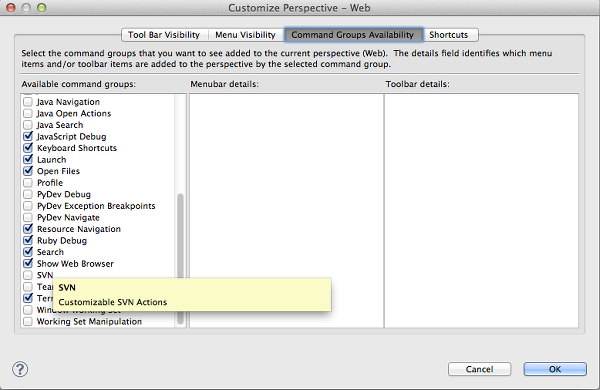This screenshot has width=600, height=390.
Task: Select the Java Navigation label text
Action: click(x=68, y=102)
